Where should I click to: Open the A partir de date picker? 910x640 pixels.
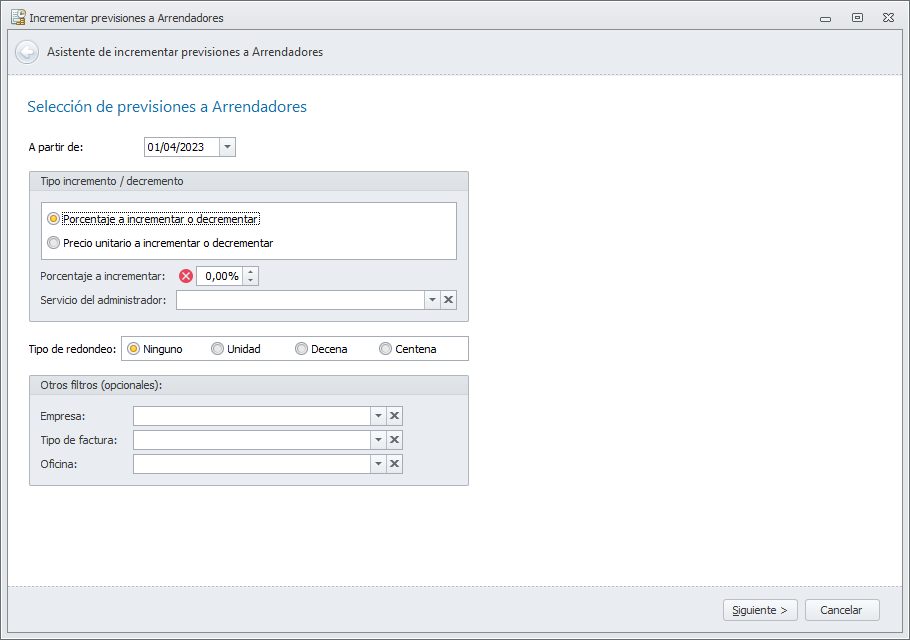tap(228, 147)
